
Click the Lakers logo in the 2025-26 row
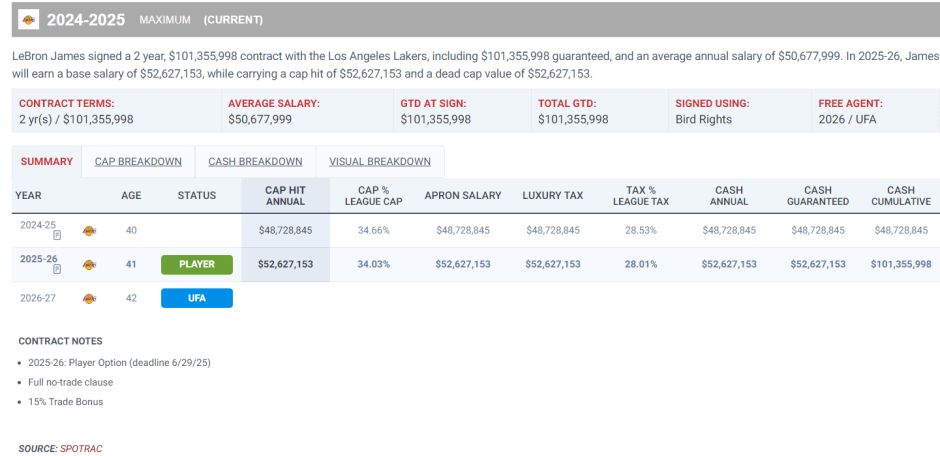pos(89,264)
